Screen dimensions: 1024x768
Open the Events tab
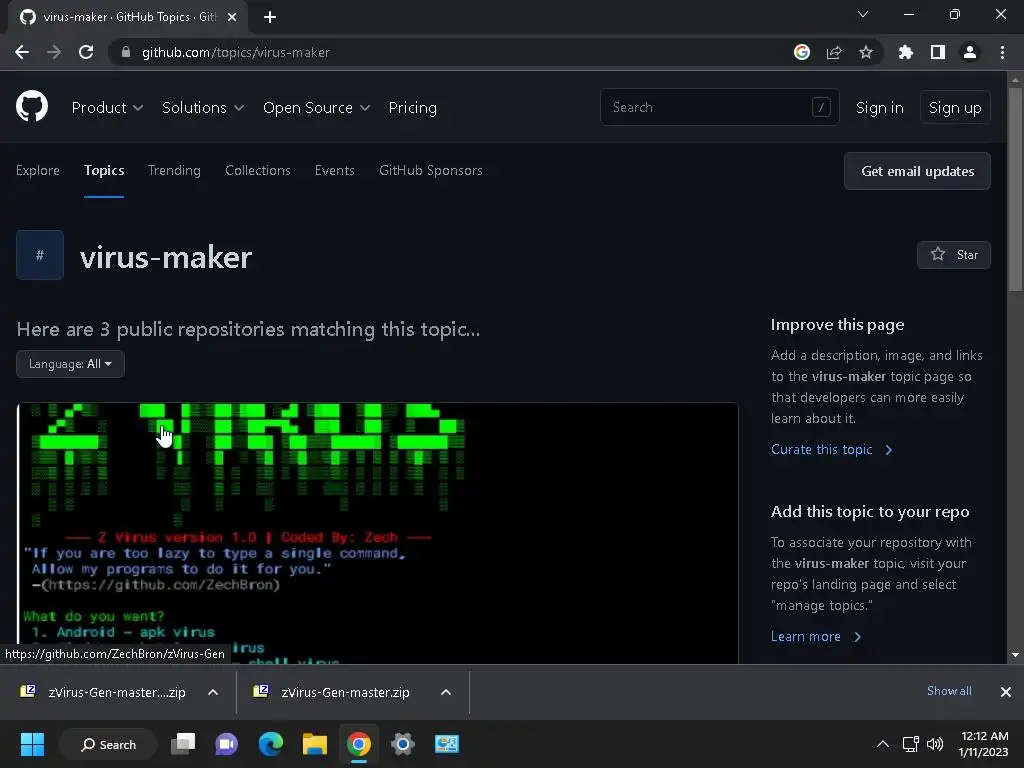(x=334, y=170)
